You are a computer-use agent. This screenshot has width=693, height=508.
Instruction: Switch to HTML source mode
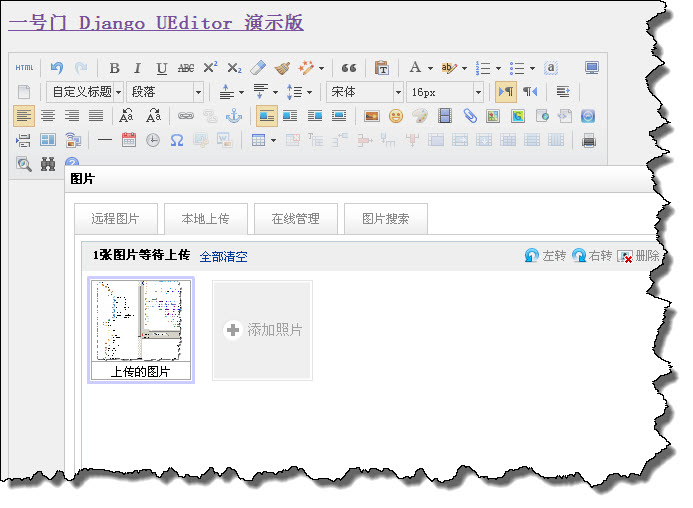pos(24,68)
